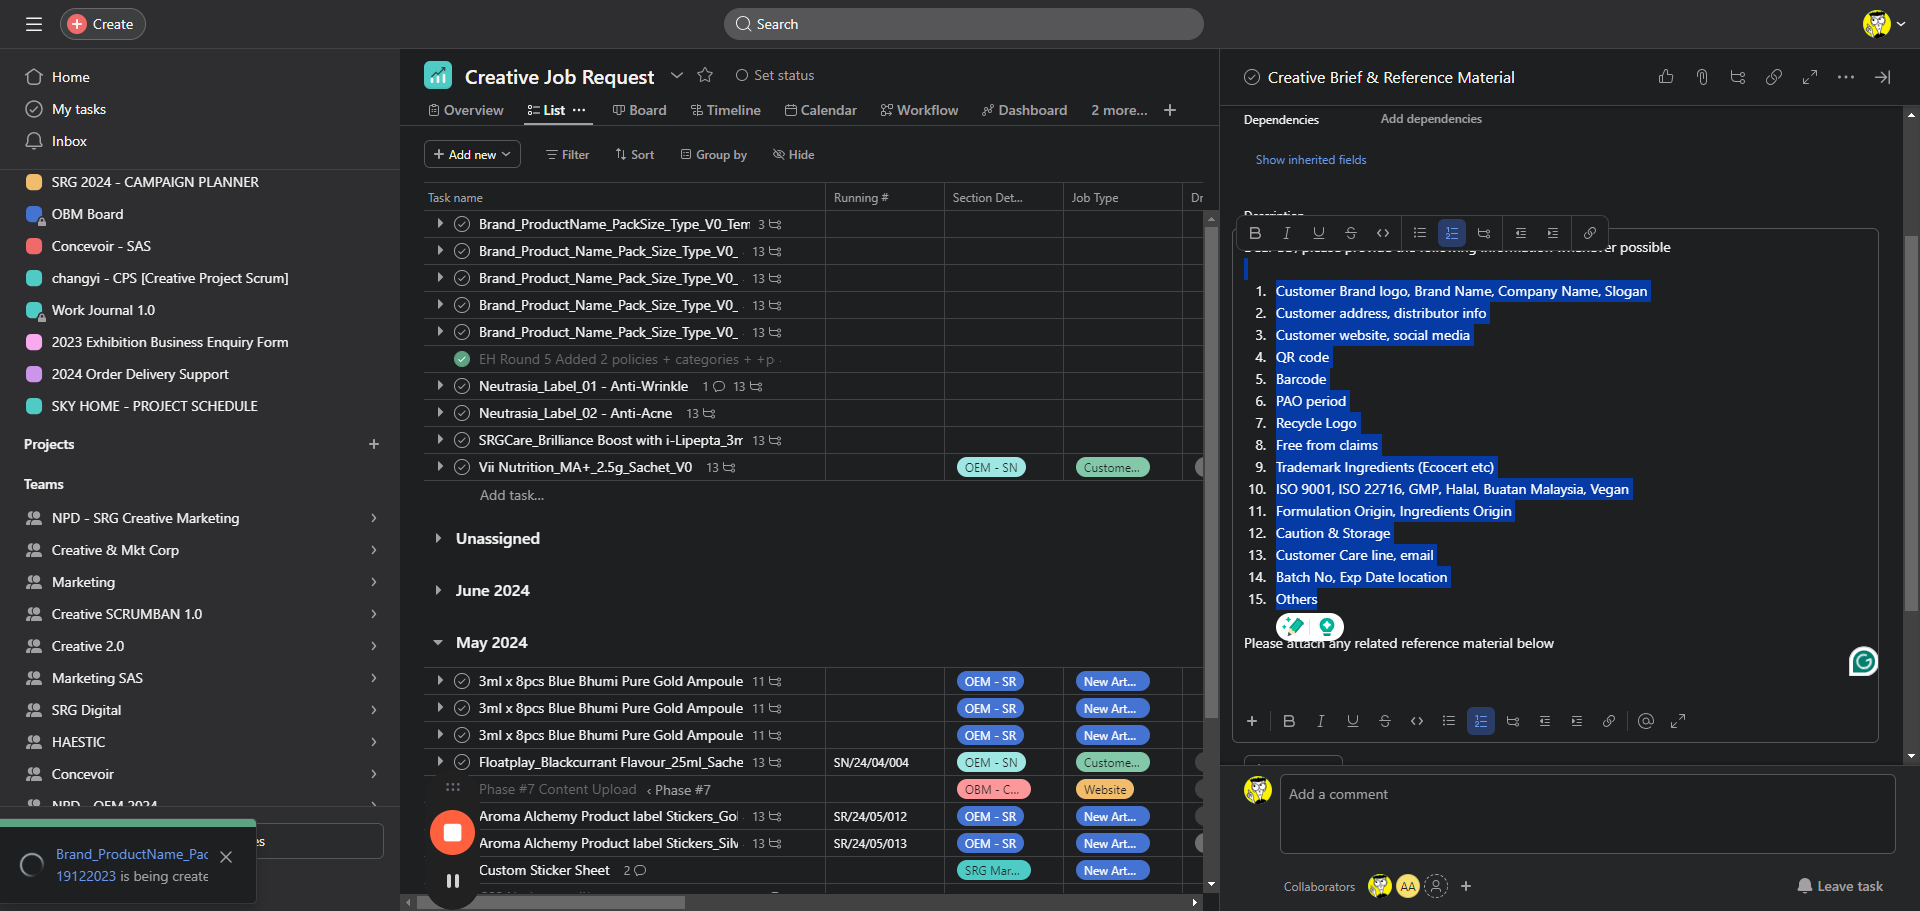Screen dimensions: 1920x911
Task: Open the hamburger sidebar menu
Action: point(34,24)
